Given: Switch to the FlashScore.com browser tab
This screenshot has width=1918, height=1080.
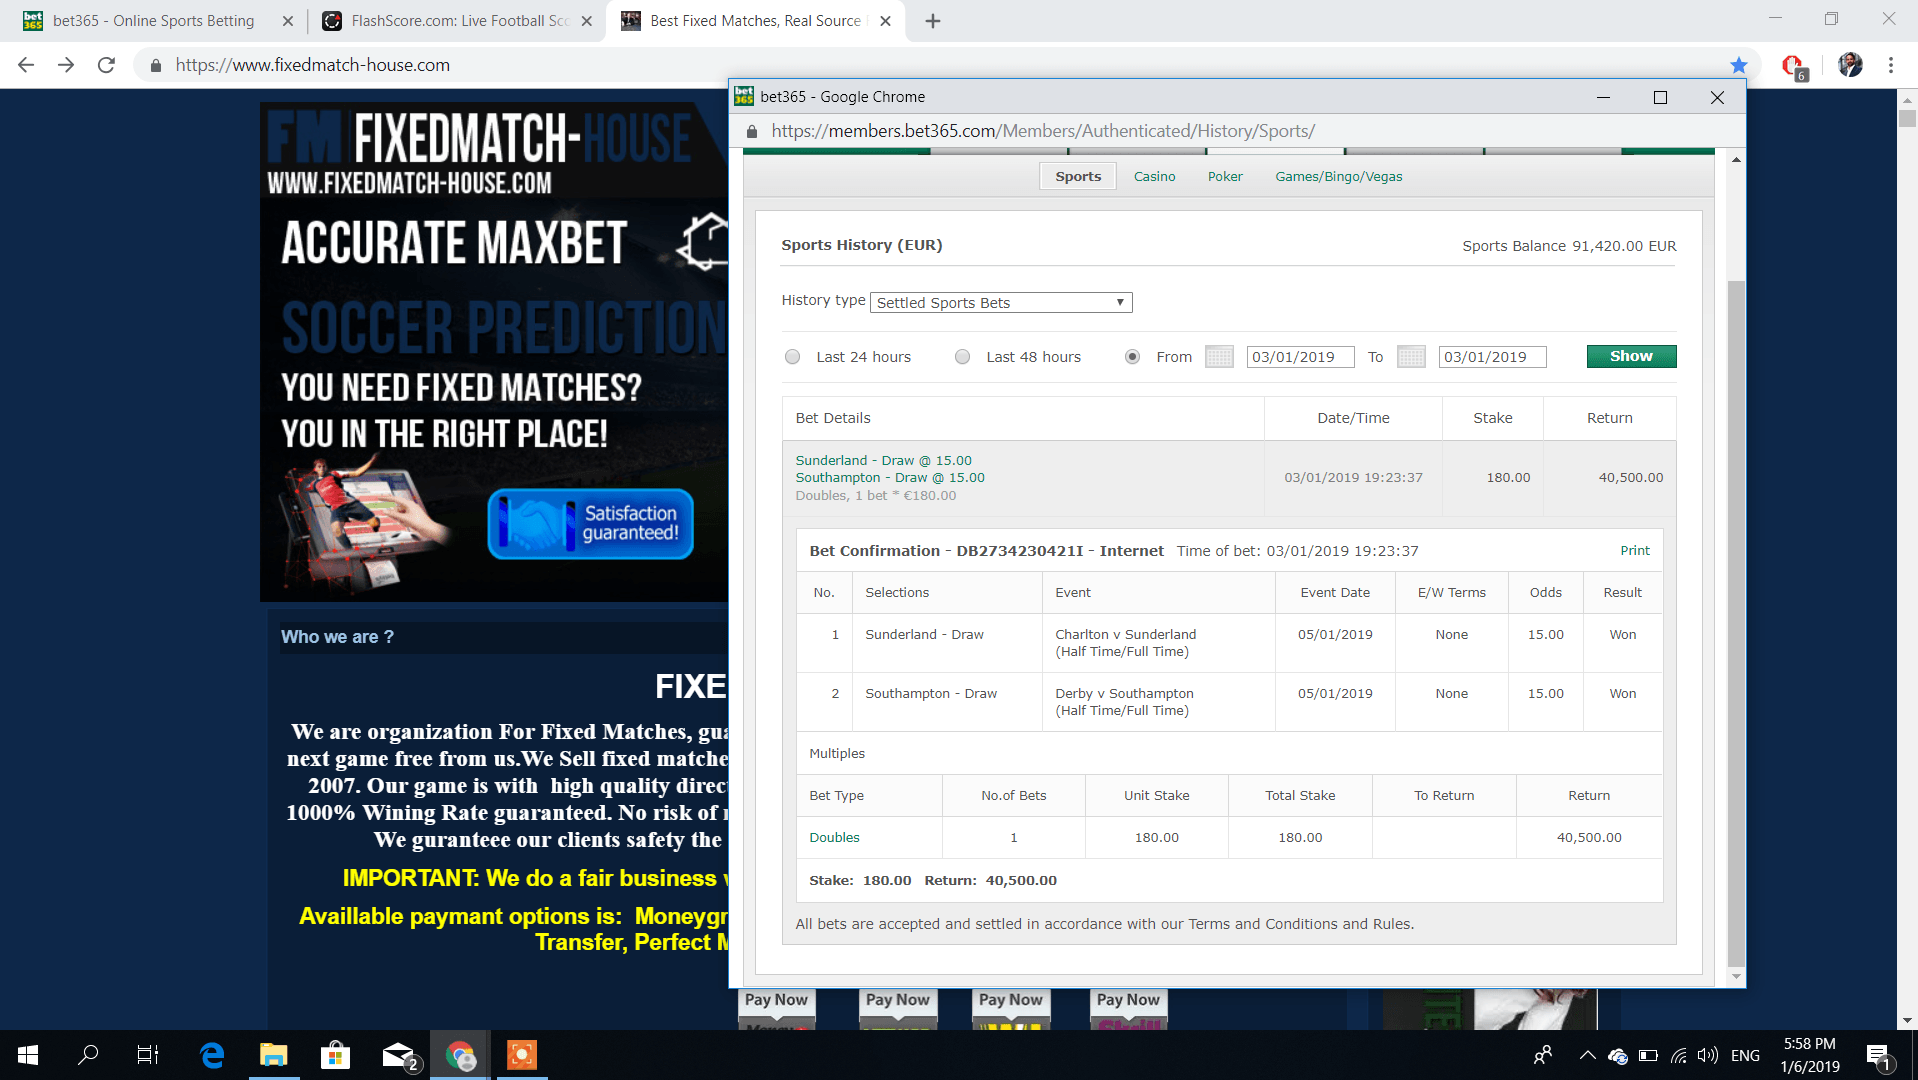Looking at the screenshot, I should pyautogui.click(x=455, y=21).
